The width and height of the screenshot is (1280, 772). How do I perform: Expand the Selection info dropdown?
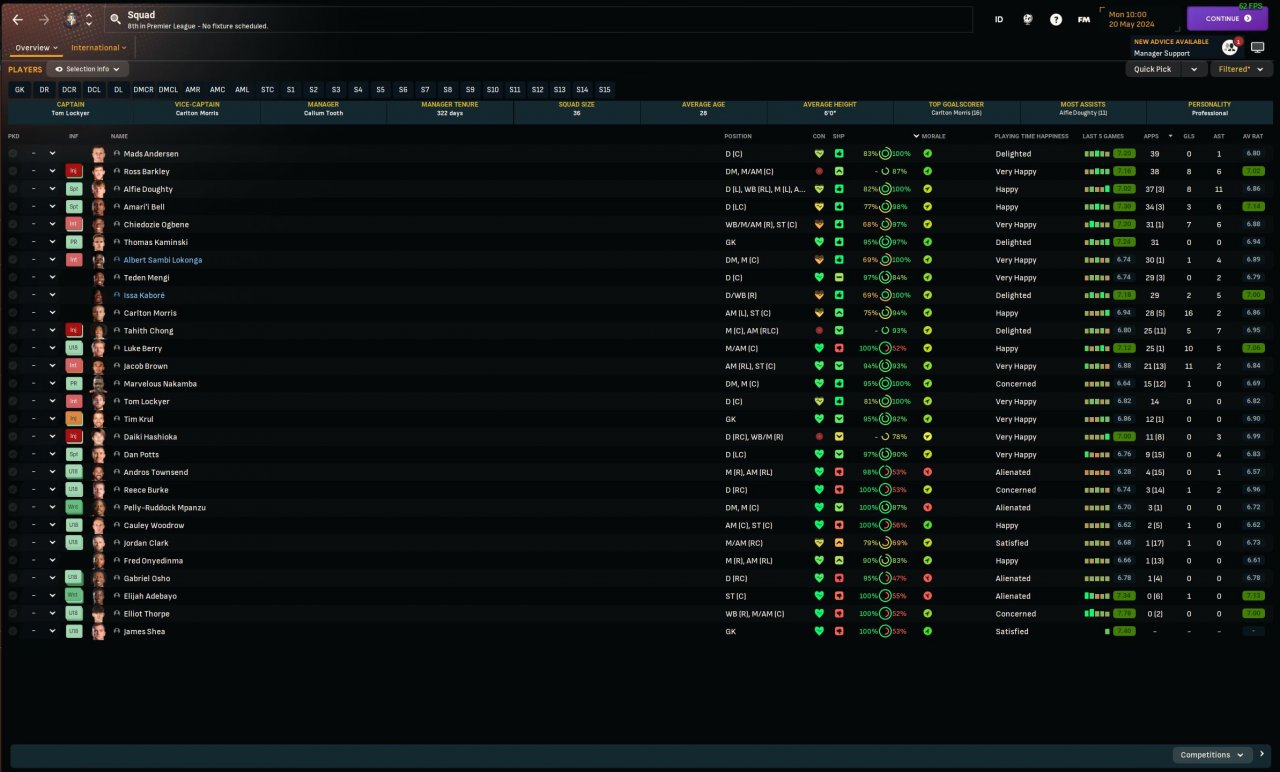click(88, 69)
